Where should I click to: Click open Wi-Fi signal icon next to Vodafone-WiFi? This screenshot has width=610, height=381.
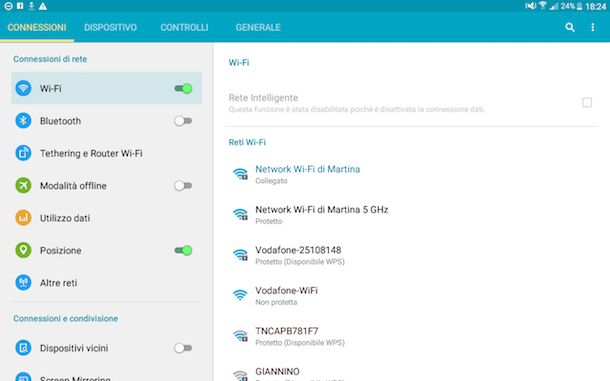[240, 295]
